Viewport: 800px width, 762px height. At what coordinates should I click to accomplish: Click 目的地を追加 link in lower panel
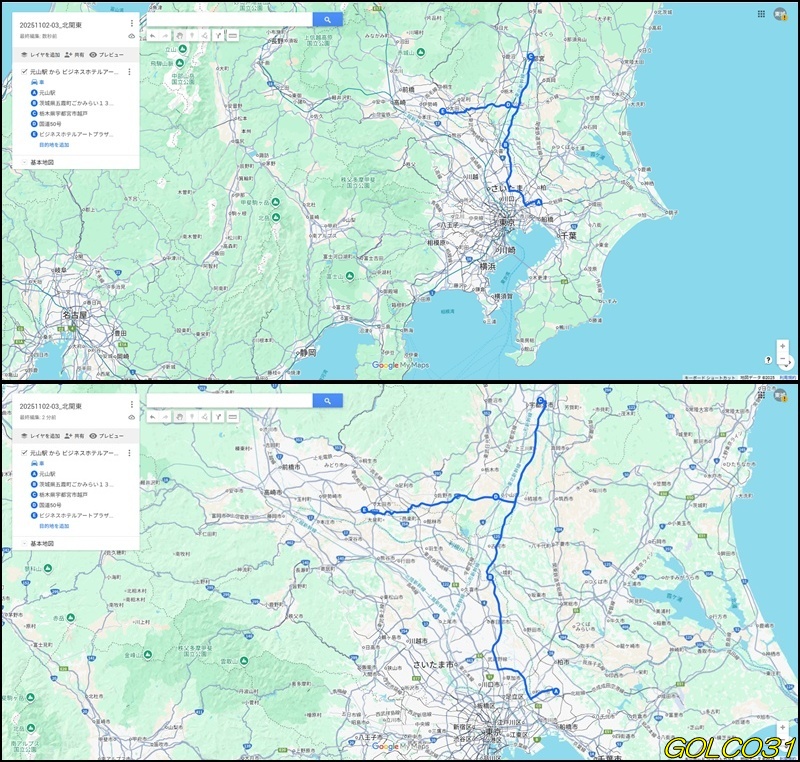pyautogui.click(x=54, y=525)
